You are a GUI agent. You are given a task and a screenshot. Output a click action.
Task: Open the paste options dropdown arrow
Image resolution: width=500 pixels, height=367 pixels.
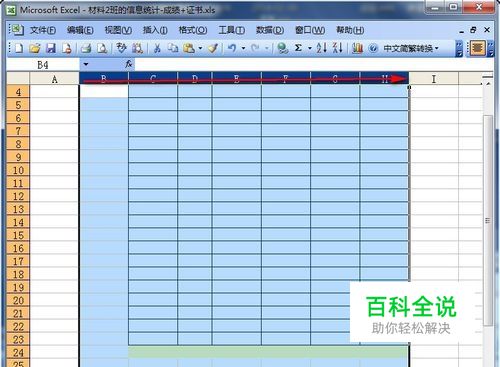(x=200, y=48)
